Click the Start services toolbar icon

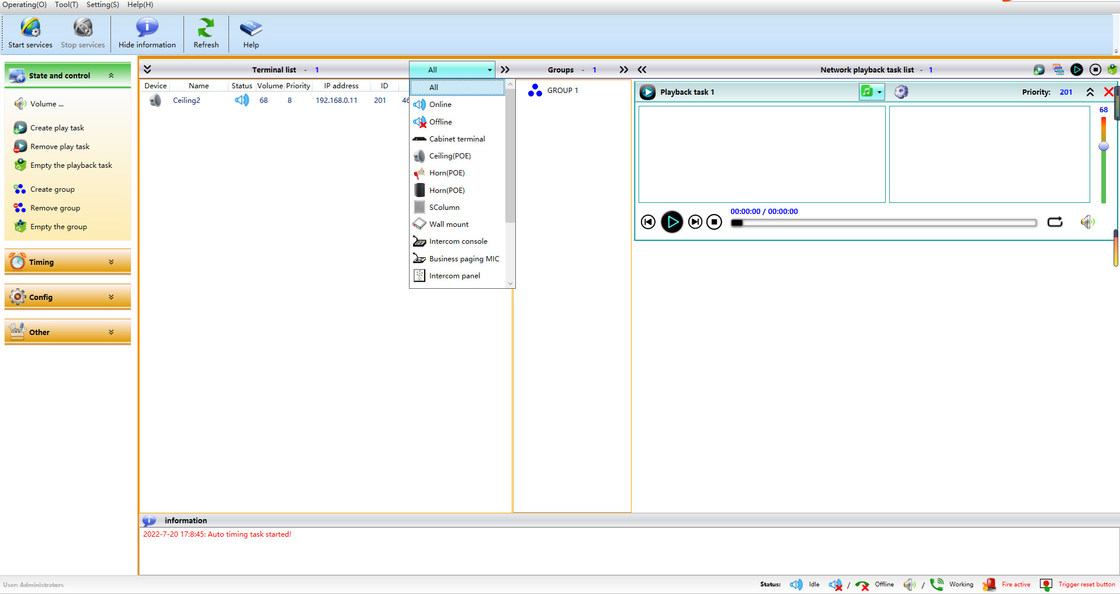(30, 33)
